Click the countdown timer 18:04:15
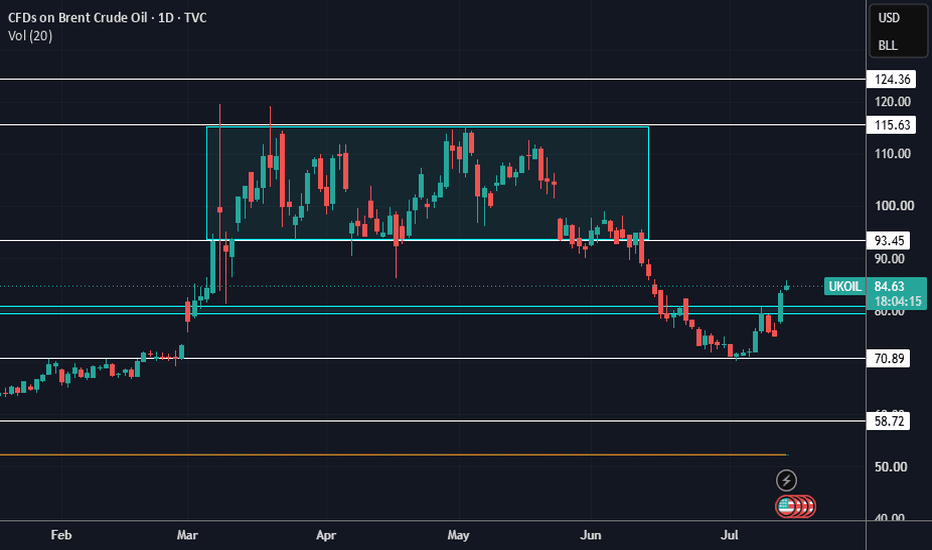932x550 pixels. [x=898, y=301]
